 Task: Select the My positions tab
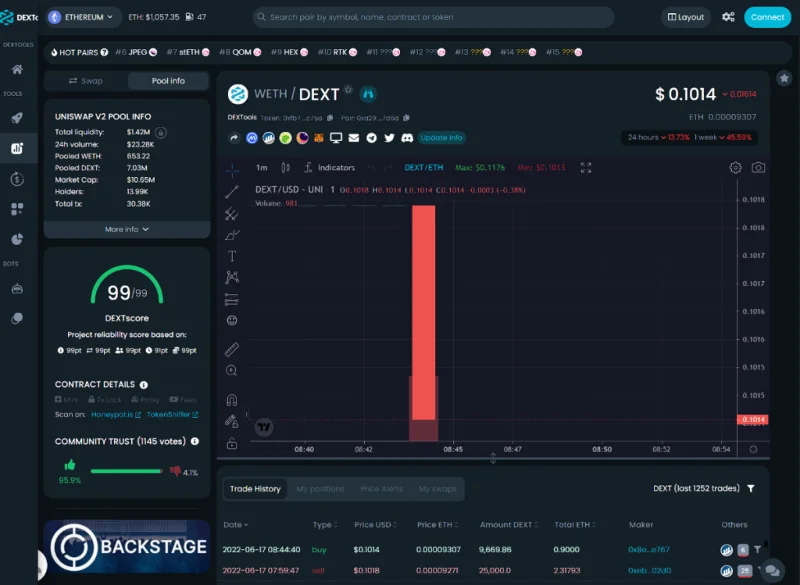tap(320, 489)
